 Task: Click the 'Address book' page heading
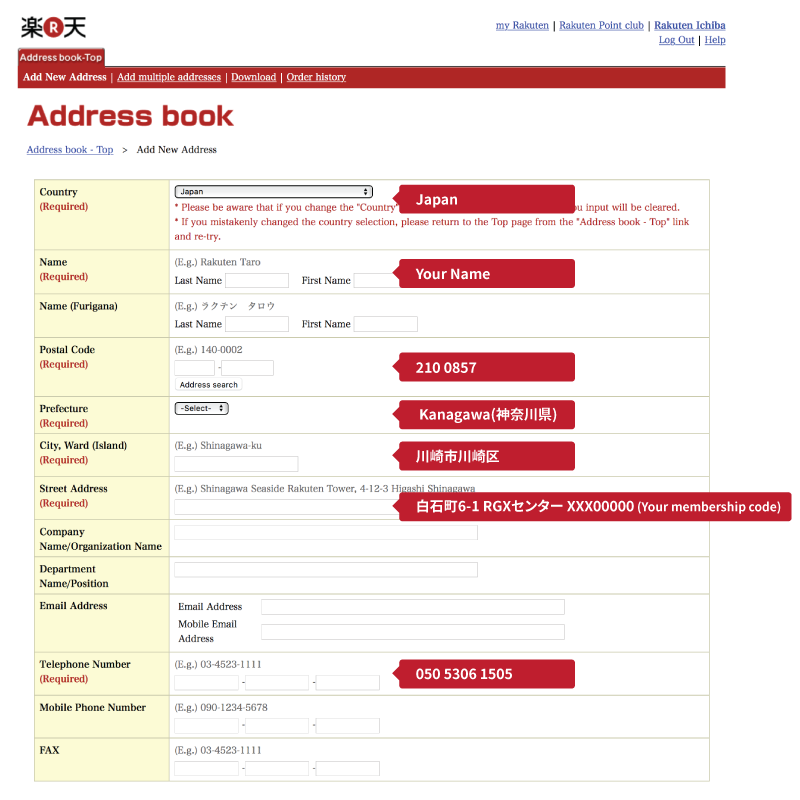(x=131, y=116)
